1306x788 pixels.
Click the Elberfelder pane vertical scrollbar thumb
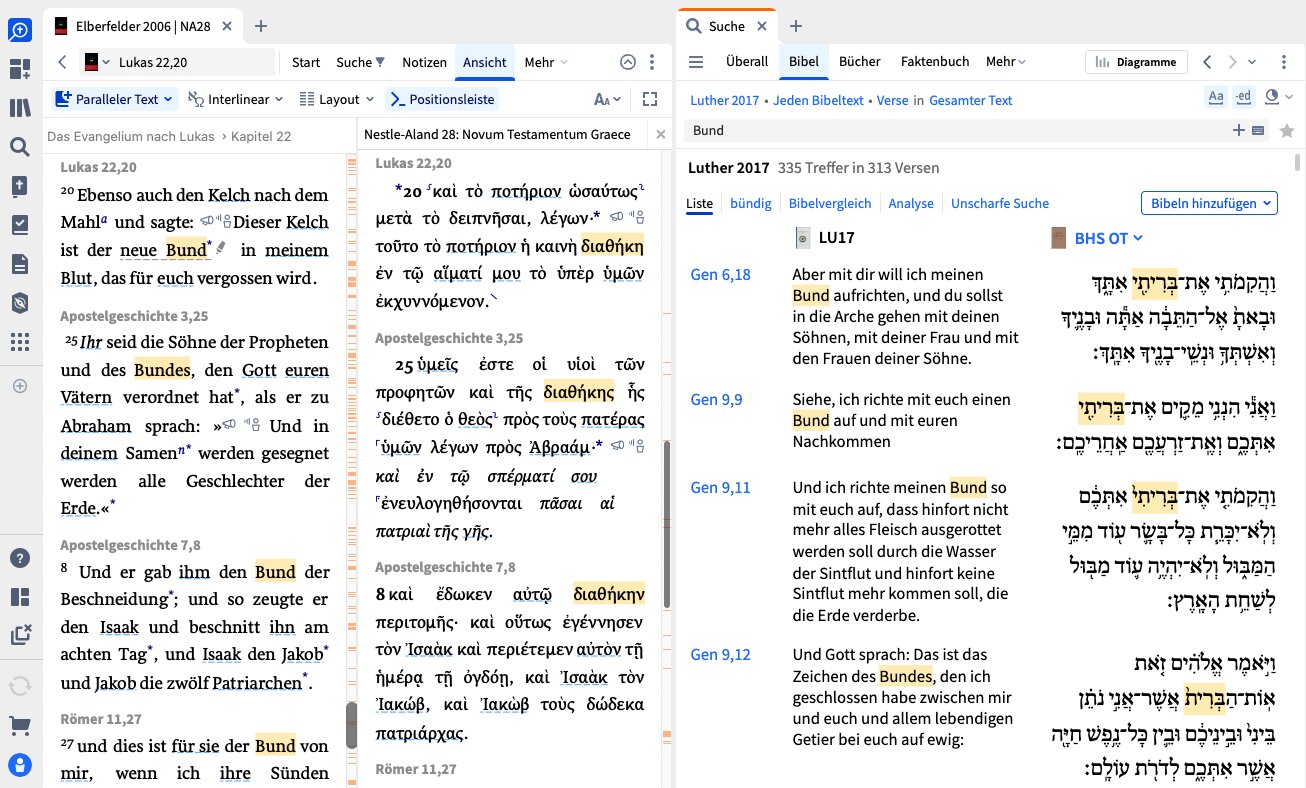351,726
